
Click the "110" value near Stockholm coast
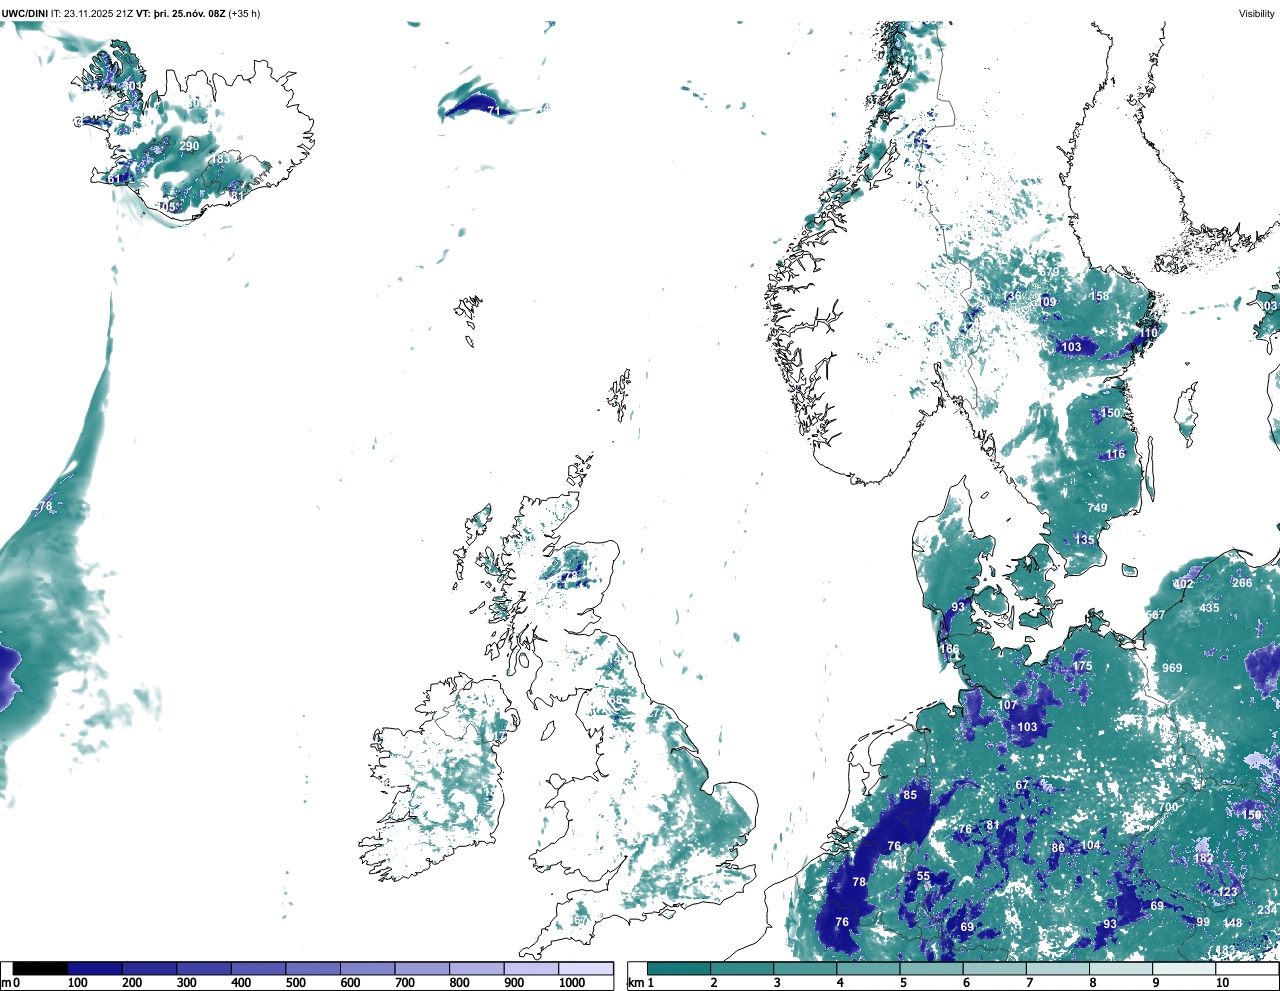(x=1149, y=333)
